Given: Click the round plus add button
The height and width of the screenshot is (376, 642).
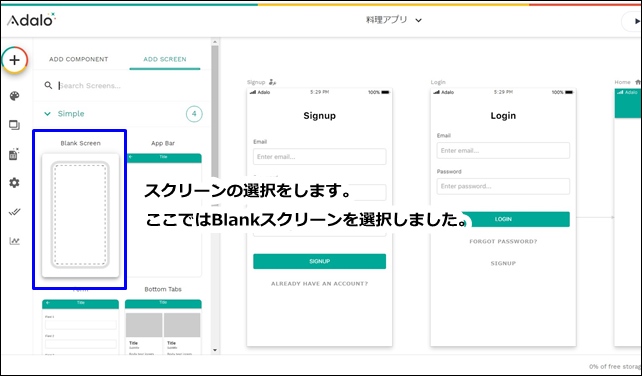Looking at the screenshot, I should click(15, 60).
